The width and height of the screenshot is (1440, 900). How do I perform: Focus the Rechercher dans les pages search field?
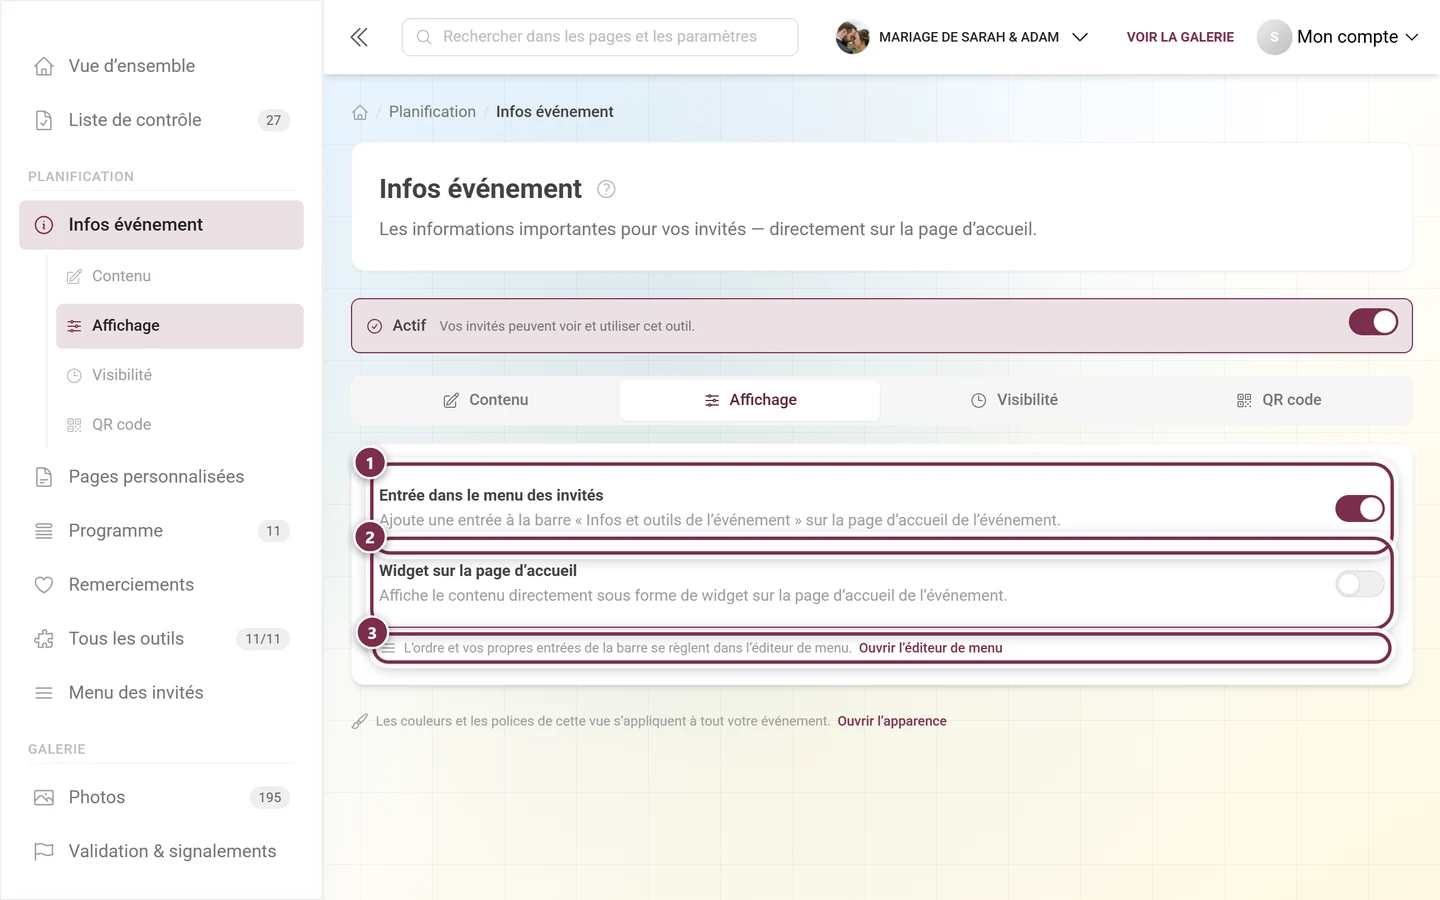pos(600,37)
